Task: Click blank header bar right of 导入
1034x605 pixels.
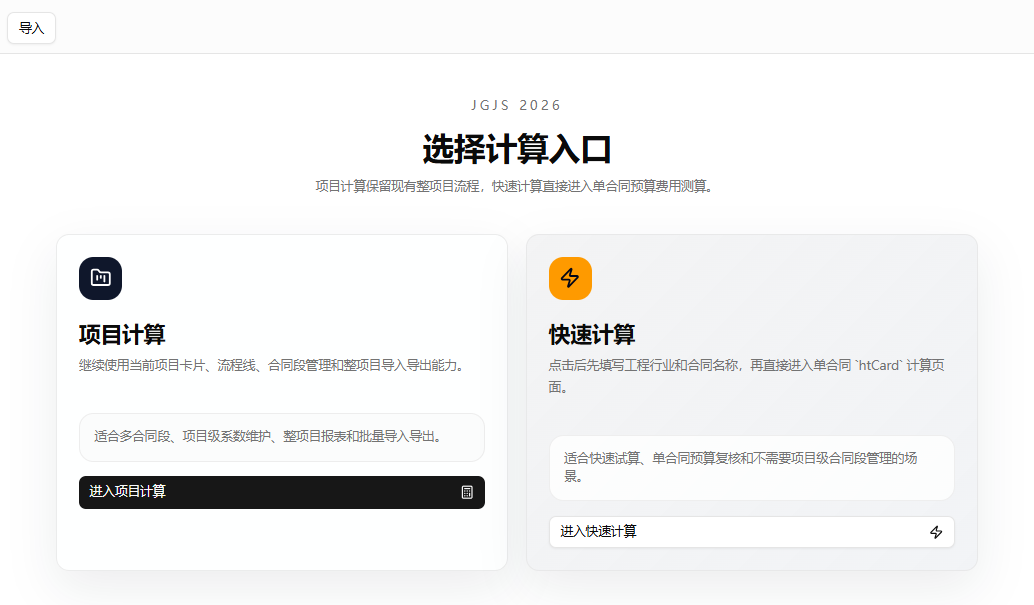Action: [540, 27]
